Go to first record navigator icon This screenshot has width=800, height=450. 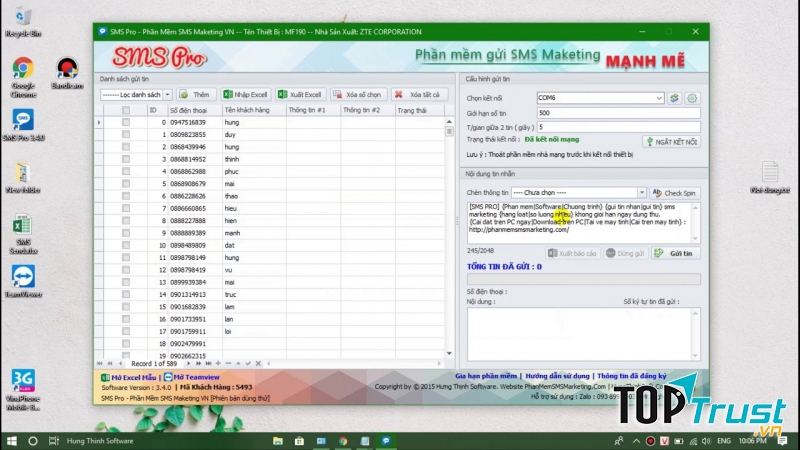pyautogui.click(x=99, y=363)
